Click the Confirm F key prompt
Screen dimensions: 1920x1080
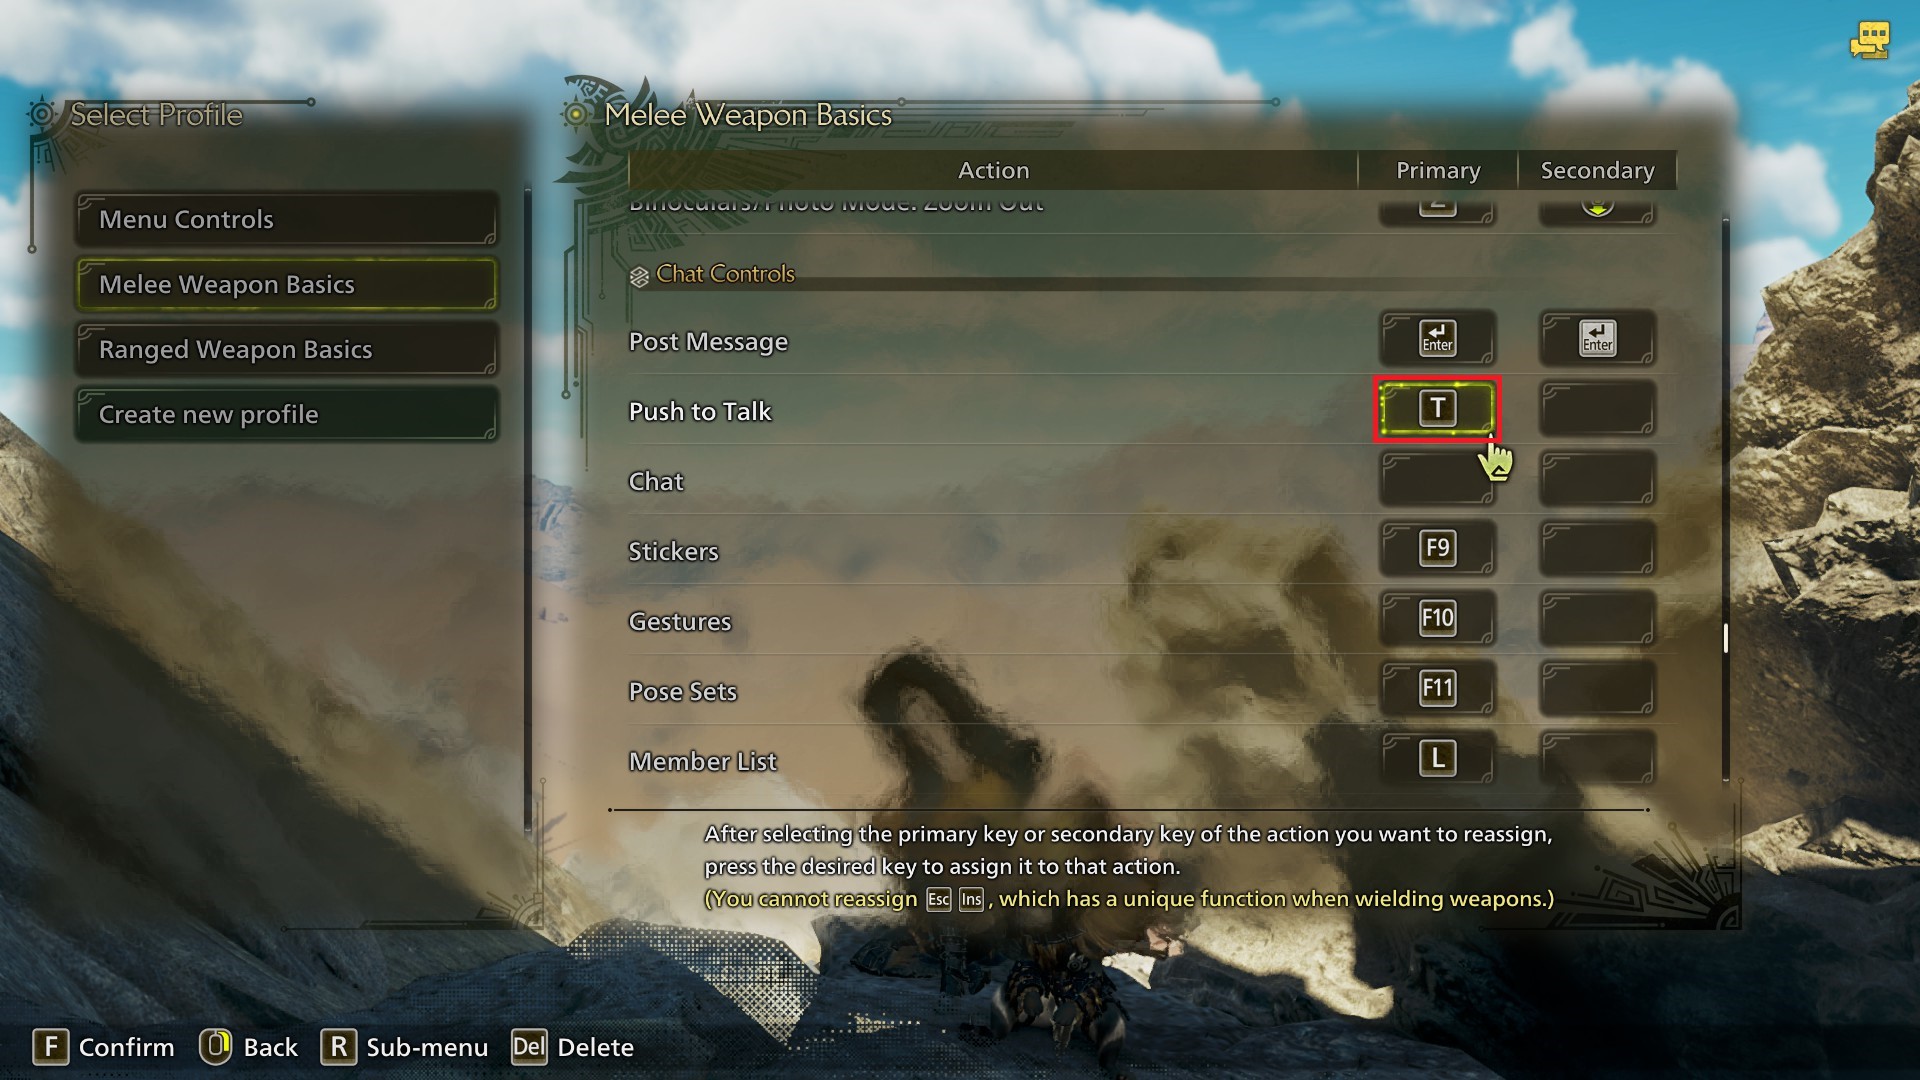point(103,1047)
